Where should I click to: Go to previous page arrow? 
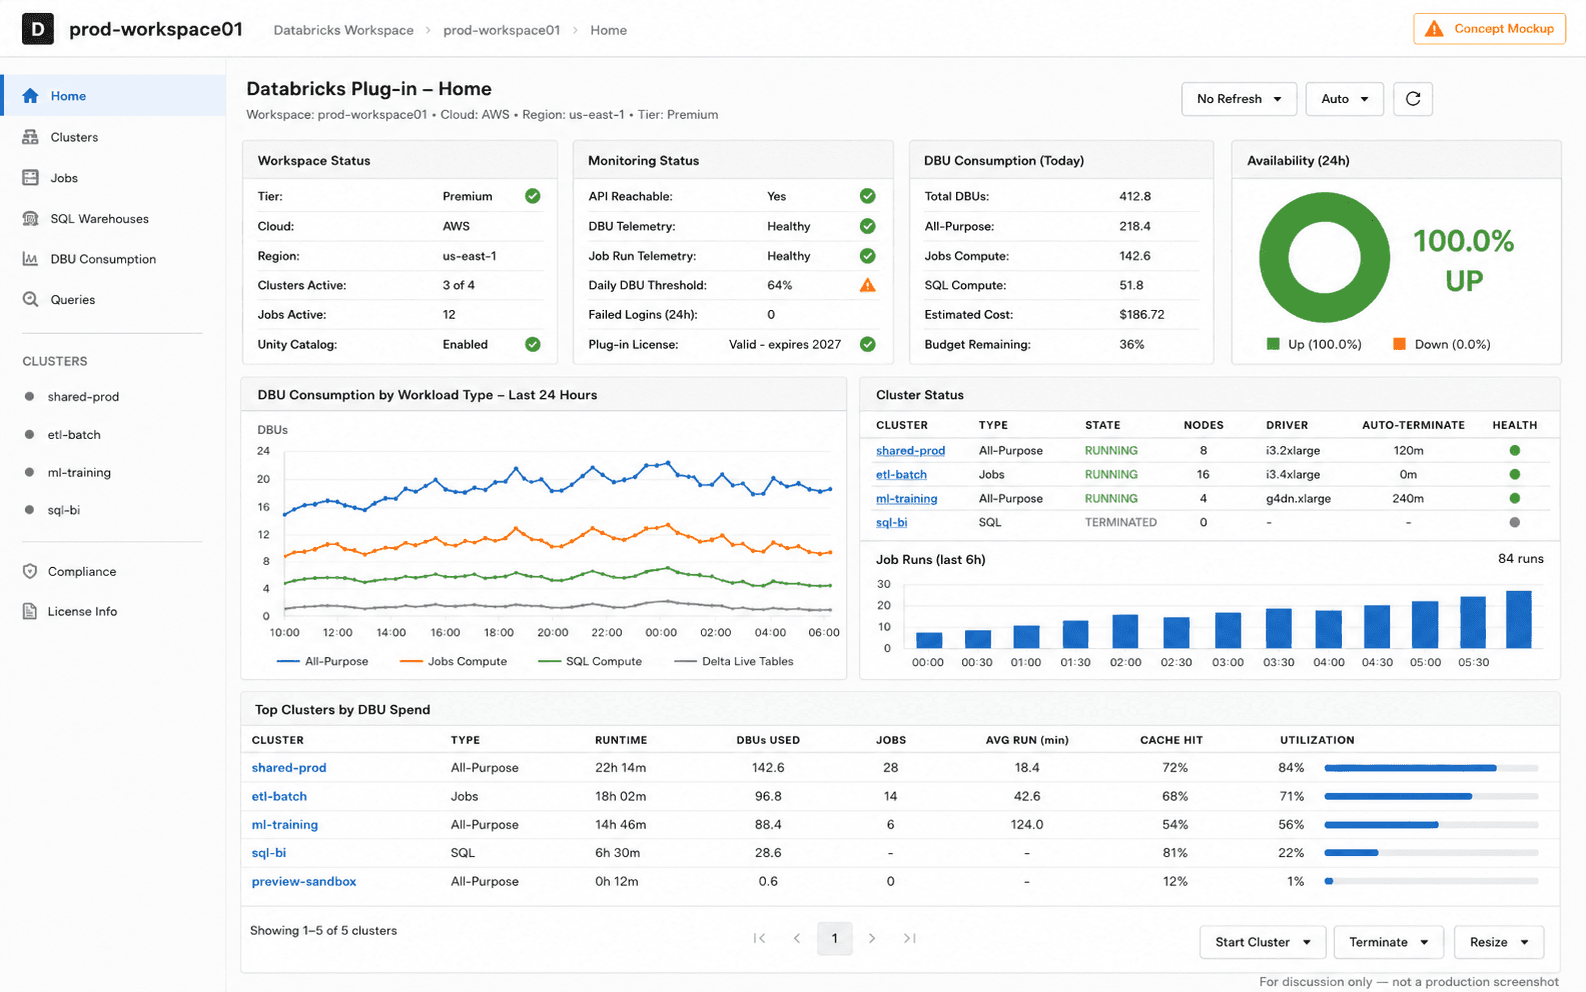pyautogui.click(x=797, y=938)
